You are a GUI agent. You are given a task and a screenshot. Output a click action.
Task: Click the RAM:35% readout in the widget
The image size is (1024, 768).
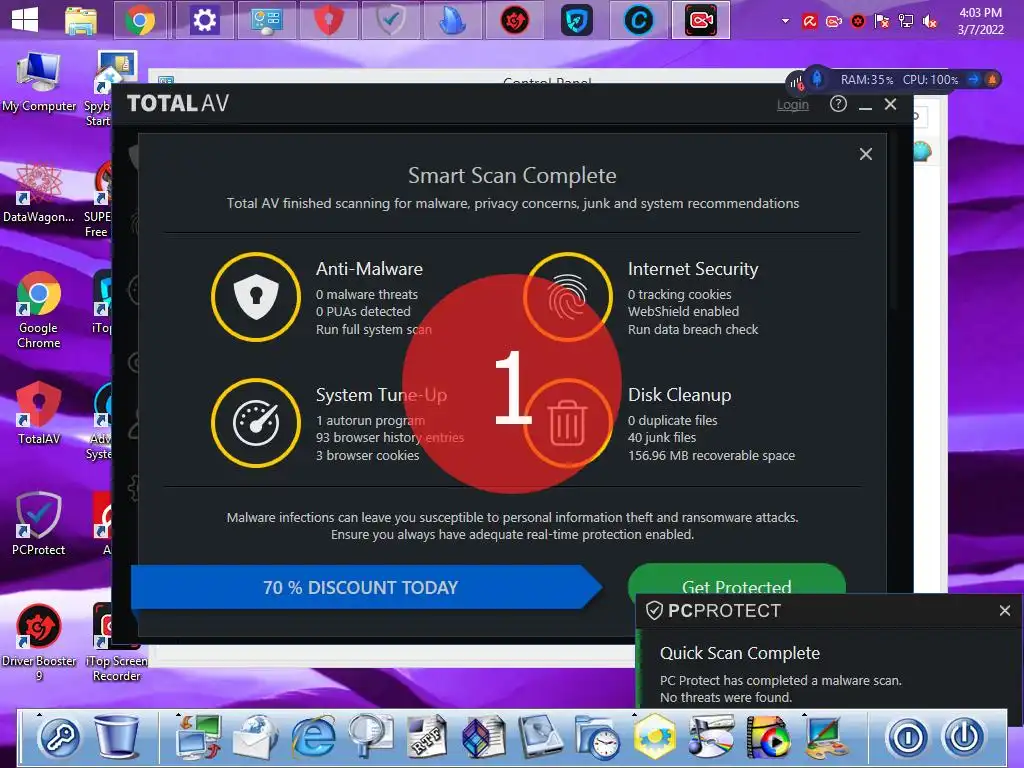[x=867, y=80]
